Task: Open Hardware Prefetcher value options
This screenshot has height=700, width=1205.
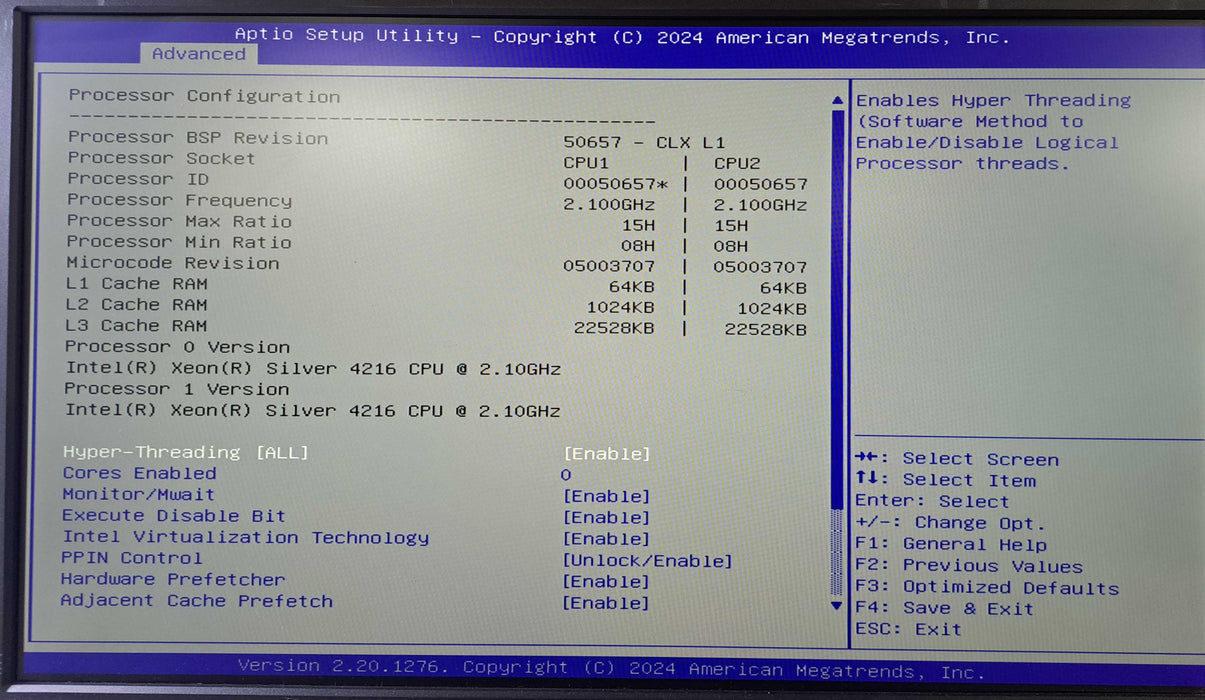Action: click(606, 582)
